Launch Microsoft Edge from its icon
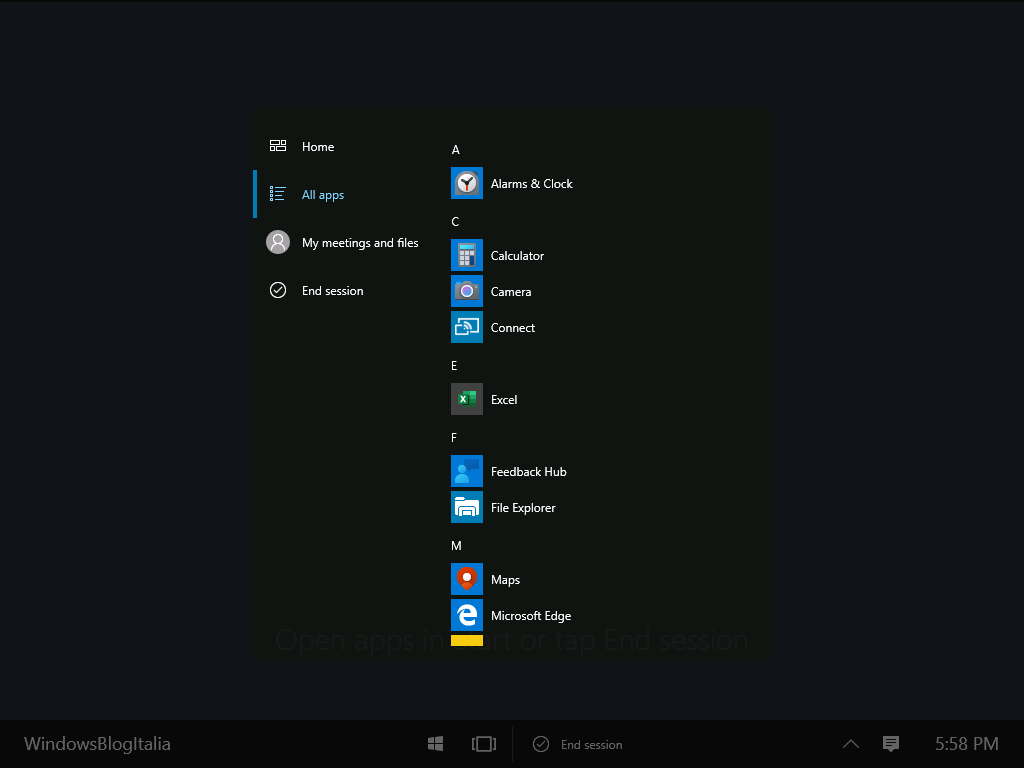The image size is (1024, 768). (x=467, y=615)
